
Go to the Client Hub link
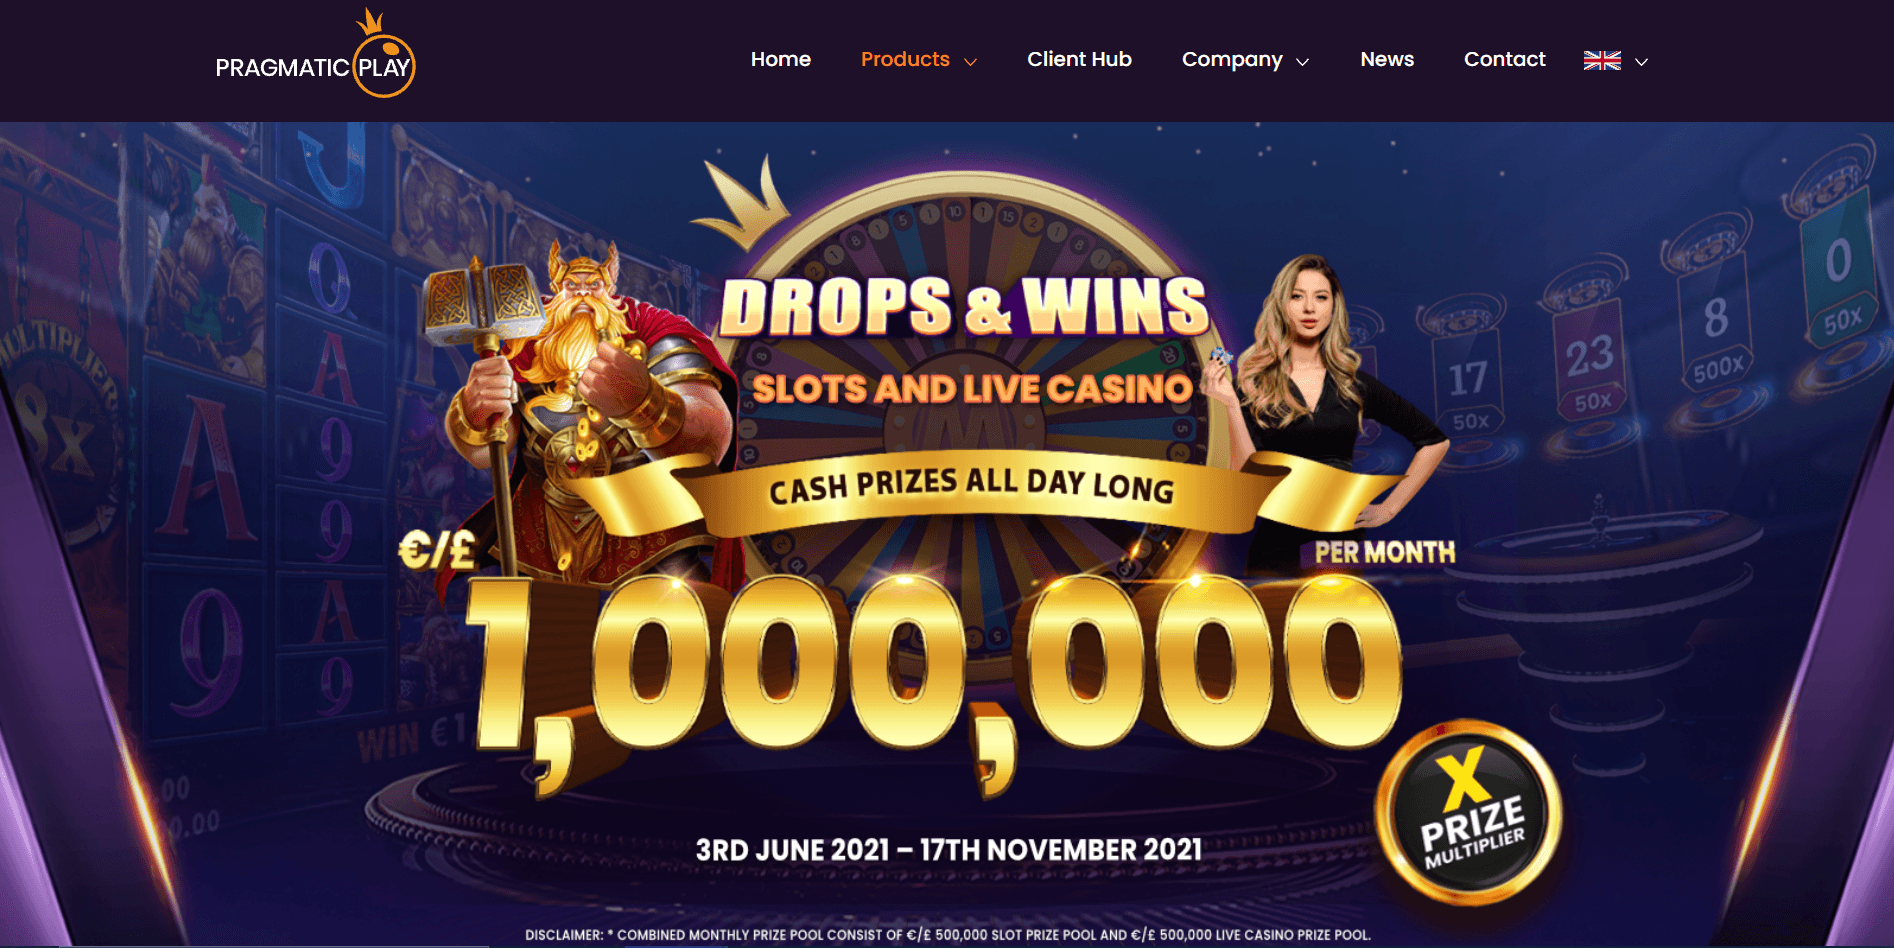(1079, 59)
